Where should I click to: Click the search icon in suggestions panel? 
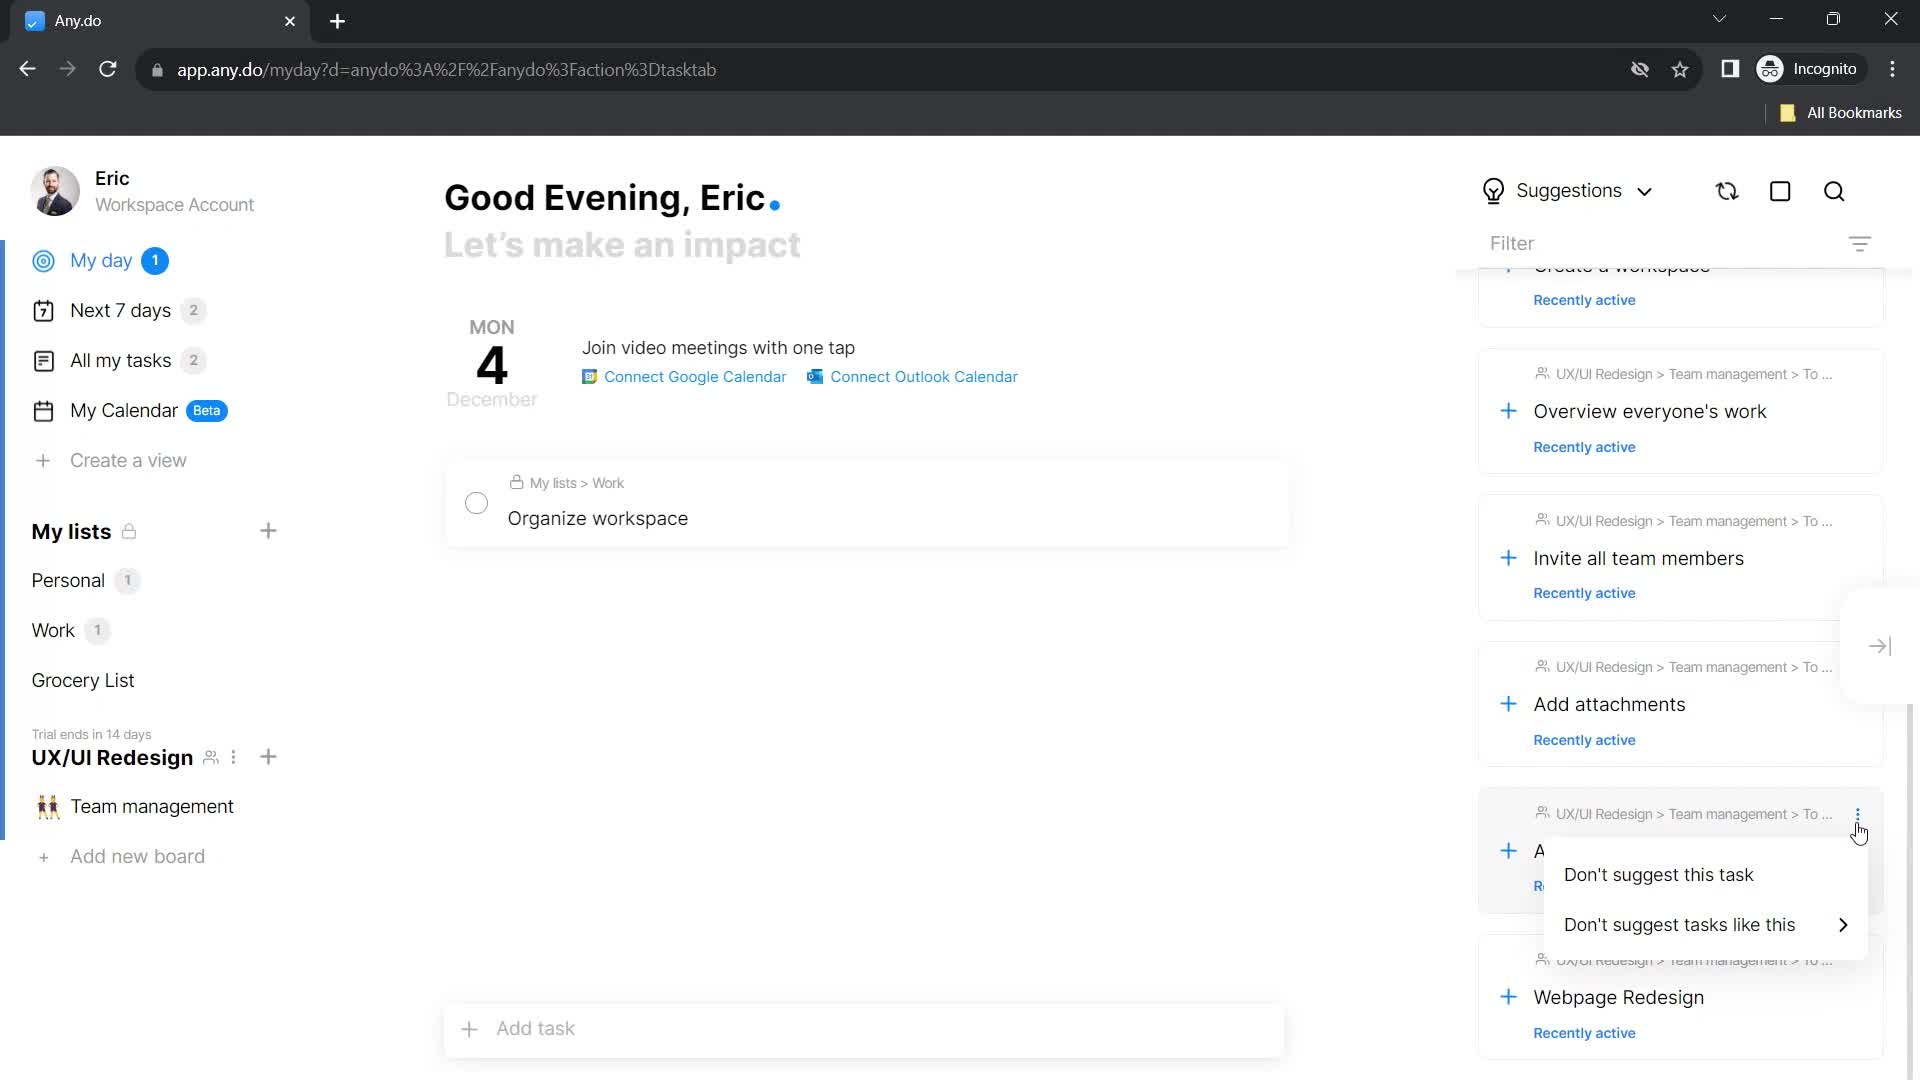click(1838, 191)
